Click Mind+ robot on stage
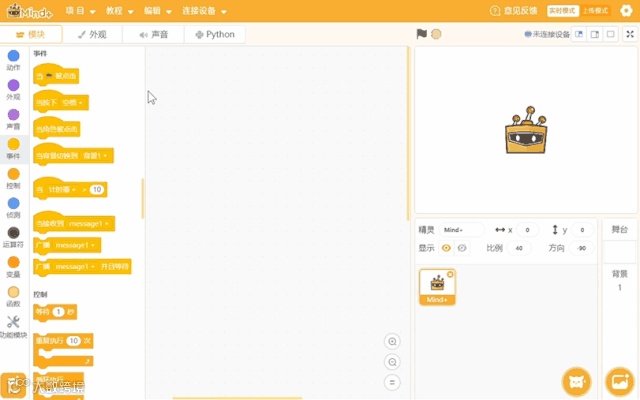Image resolution: width=640 pixels, height=400 pixels. [526, 131]
